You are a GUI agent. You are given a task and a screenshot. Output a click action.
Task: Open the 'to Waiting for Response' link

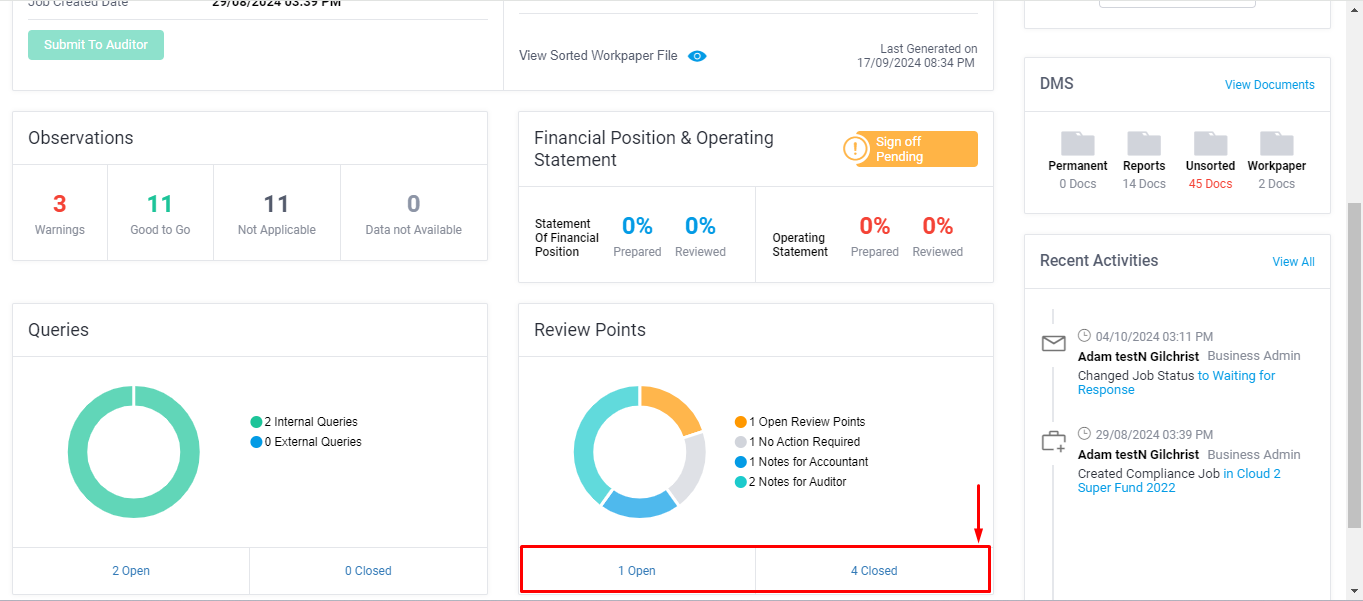(x=1176, y=383)
